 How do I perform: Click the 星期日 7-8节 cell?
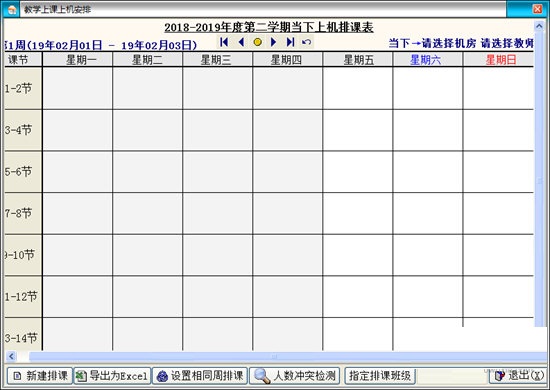[x=498, y=213]
